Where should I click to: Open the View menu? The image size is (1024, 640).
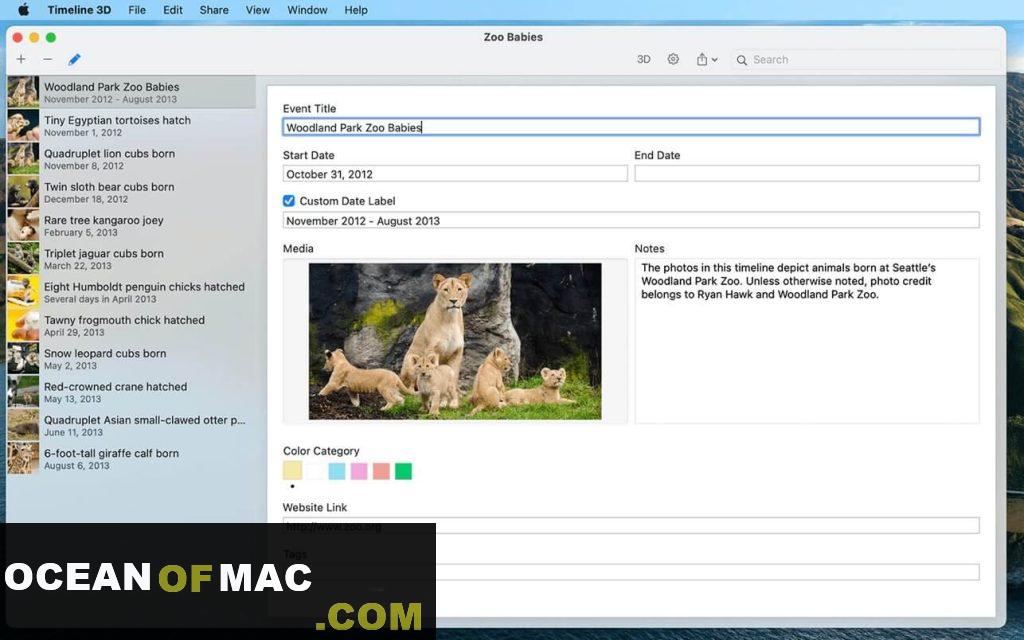258,10
